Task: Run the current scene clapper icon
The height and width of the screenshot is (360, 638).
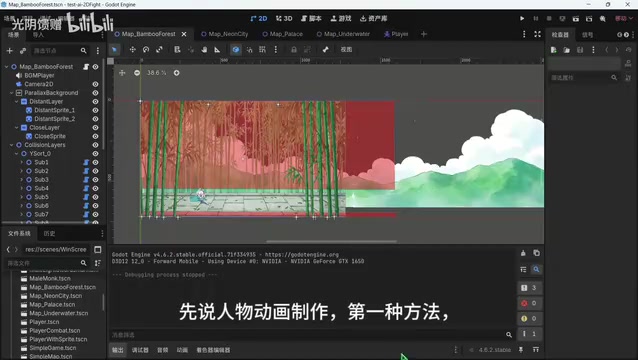Action: click(576, 18)
